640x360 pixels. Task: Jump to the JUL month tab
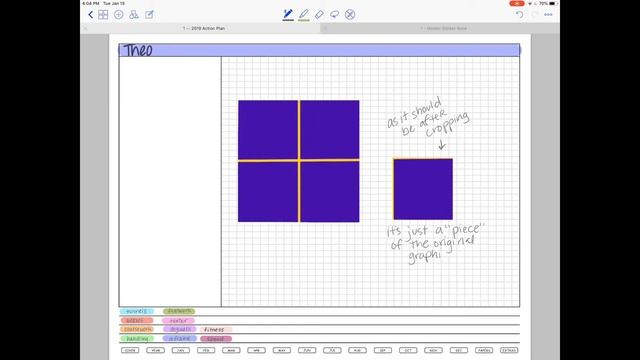(x=332, y=350)
